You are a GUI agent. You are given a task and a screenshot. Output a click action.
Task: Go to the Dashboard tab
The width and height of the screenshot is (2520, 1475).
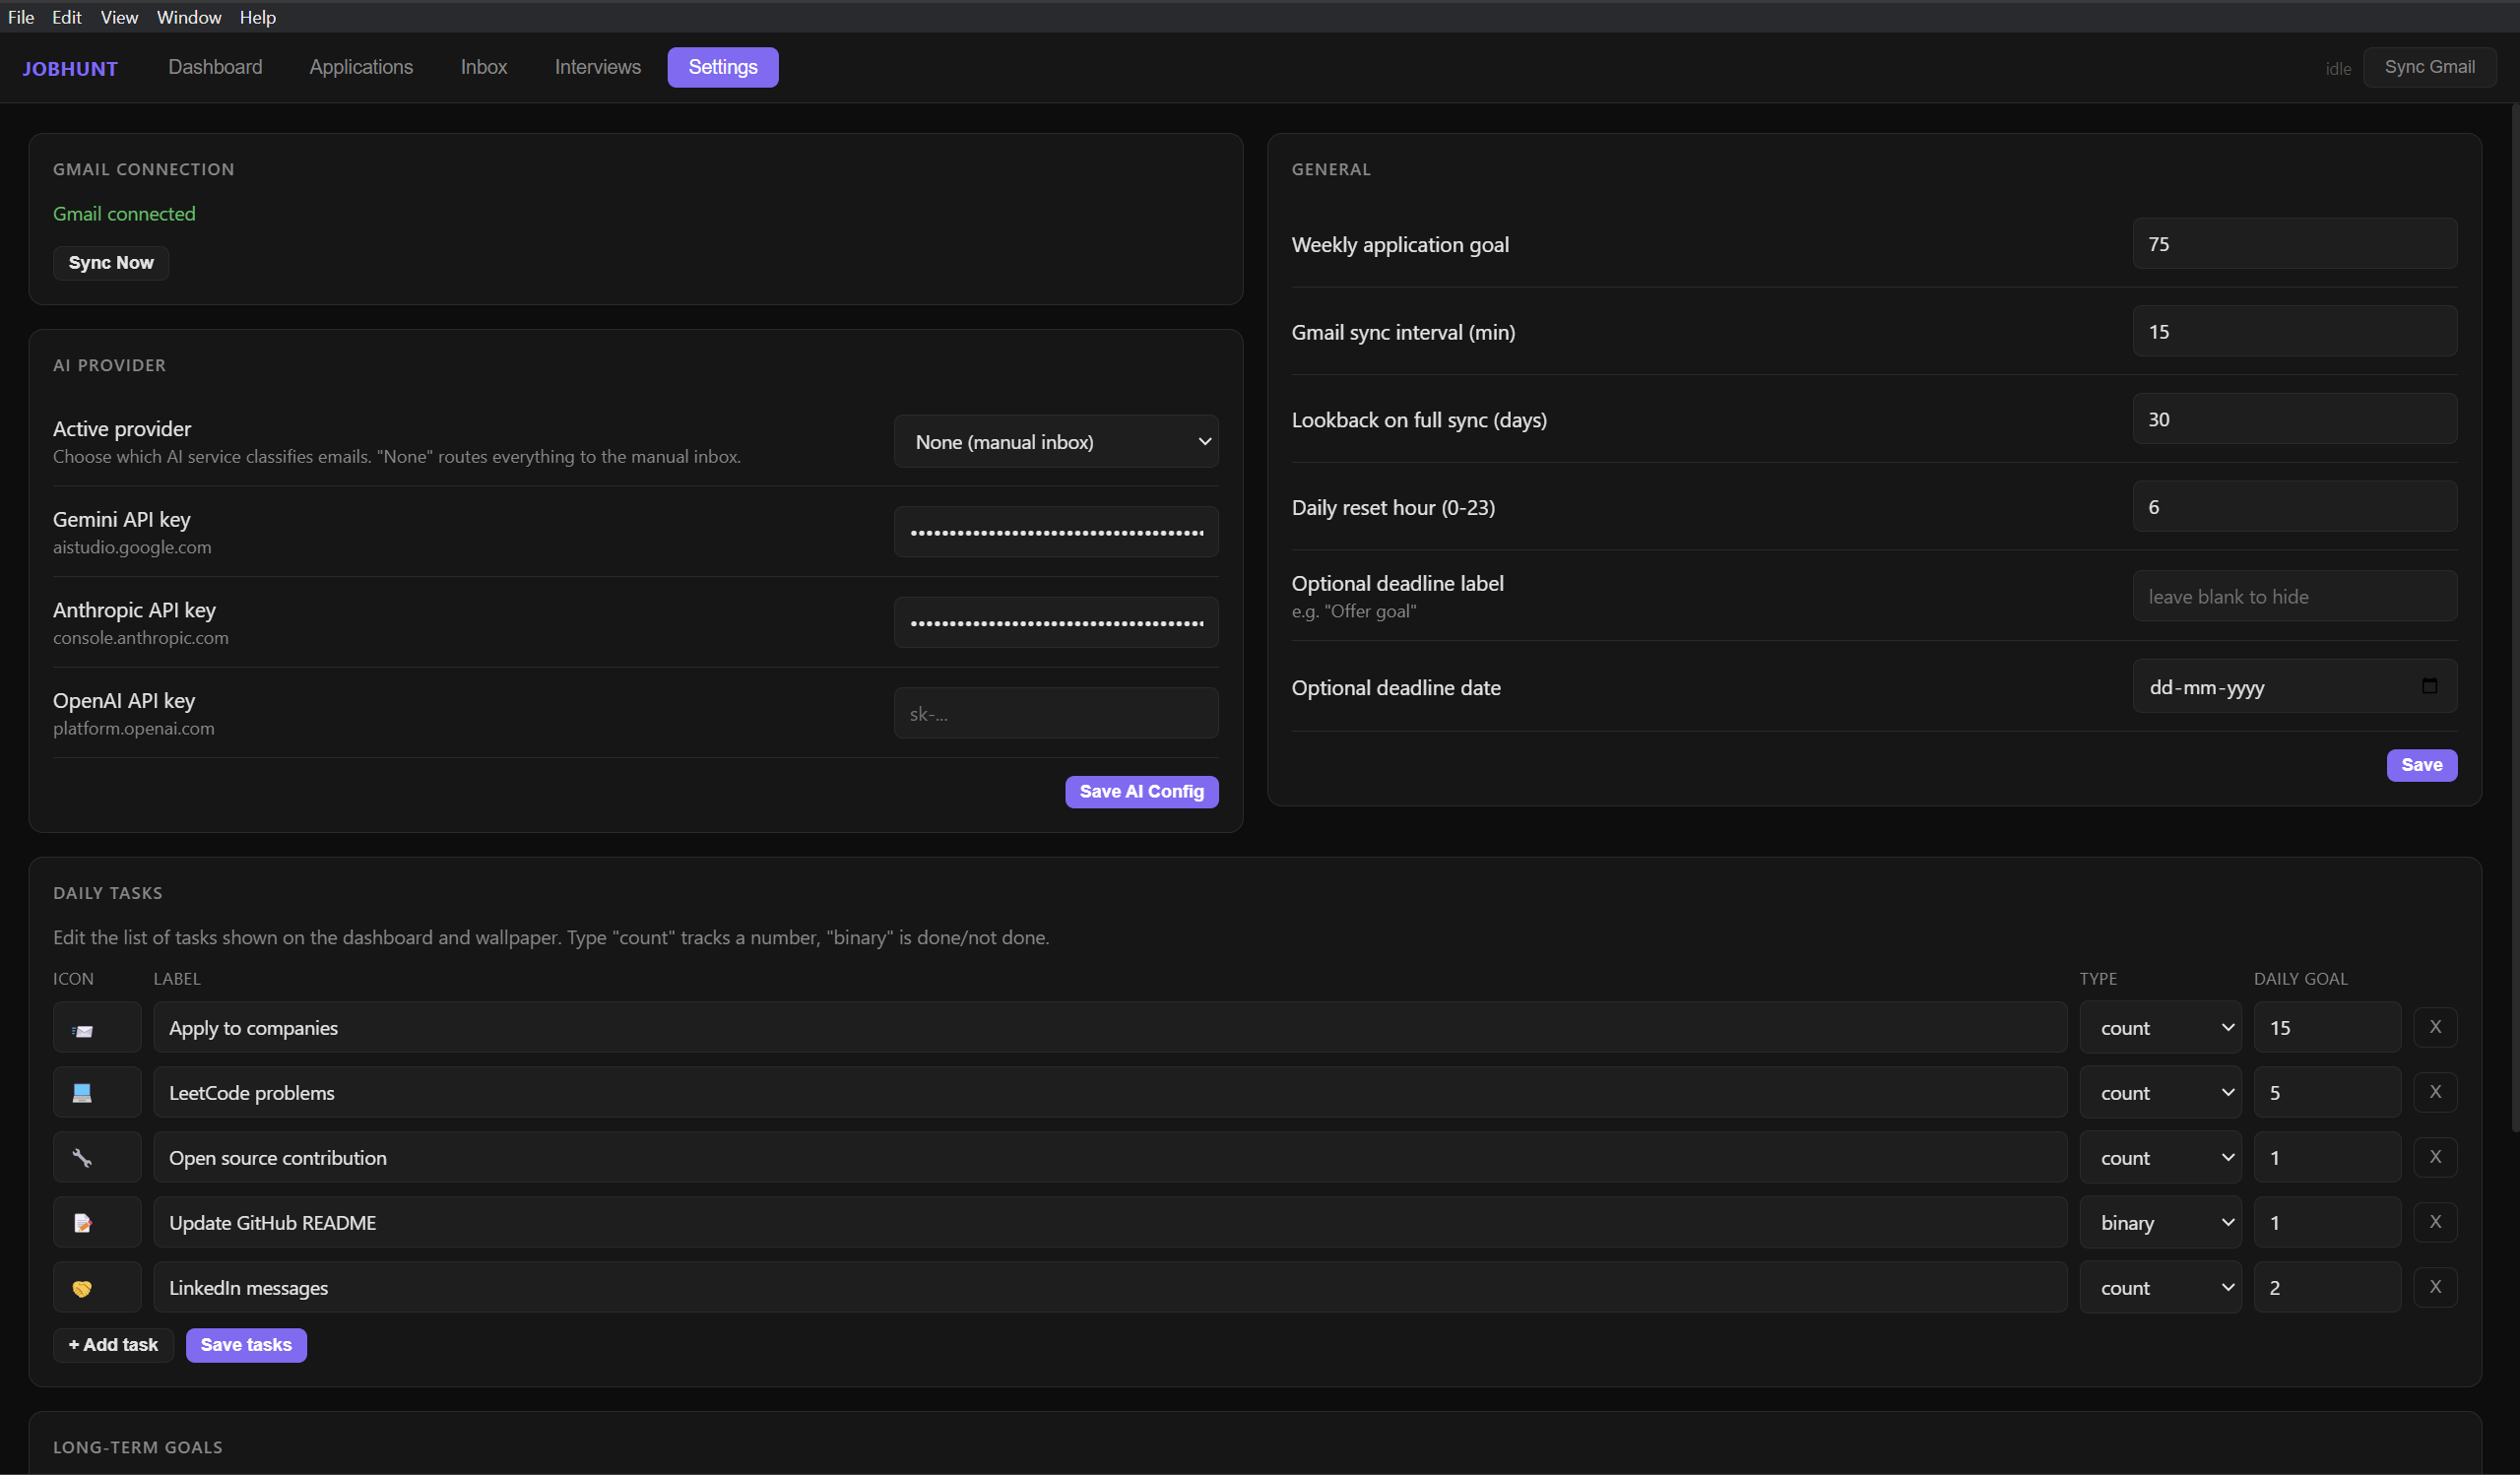(215, 67)
